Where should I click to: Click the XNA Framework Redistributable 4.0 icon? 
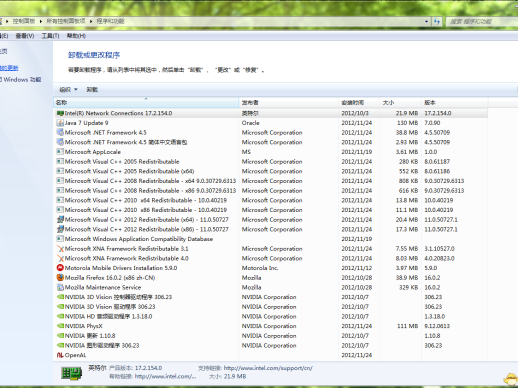pos(60,258)
